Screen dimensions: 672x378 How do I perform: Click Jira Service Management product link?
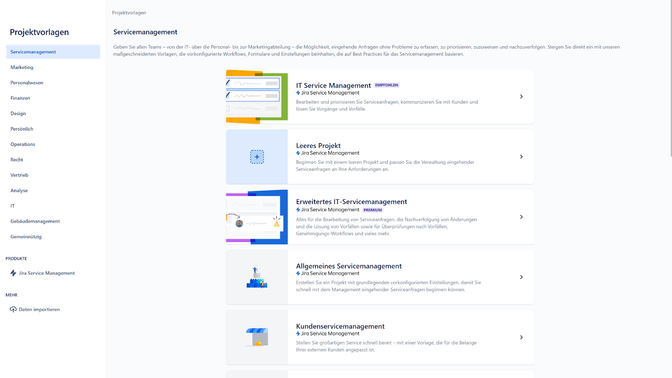point(47,273)
